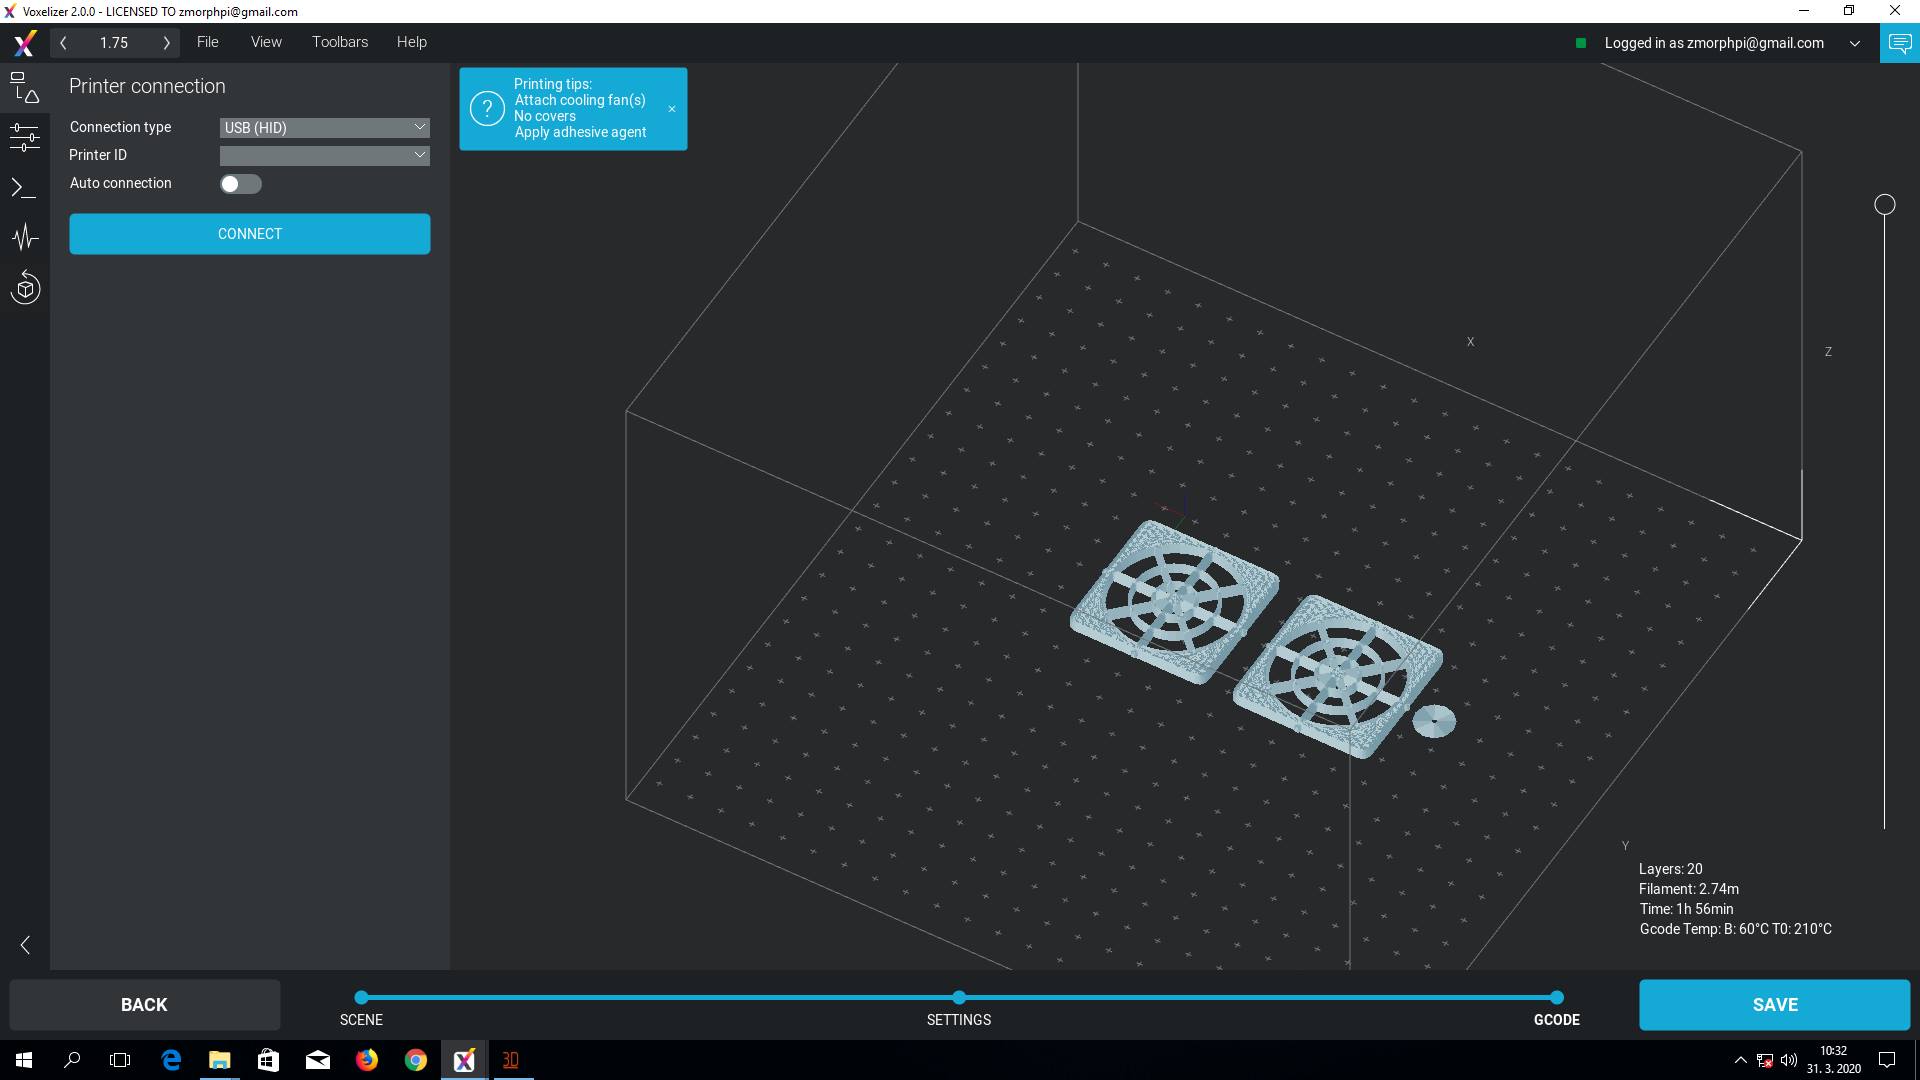Image resolution: width=1920 pixels, height=1080 pixels.
Task: Jump to the SETTINGS step marker
Action: pyautogui.click(x=959, y=998)
